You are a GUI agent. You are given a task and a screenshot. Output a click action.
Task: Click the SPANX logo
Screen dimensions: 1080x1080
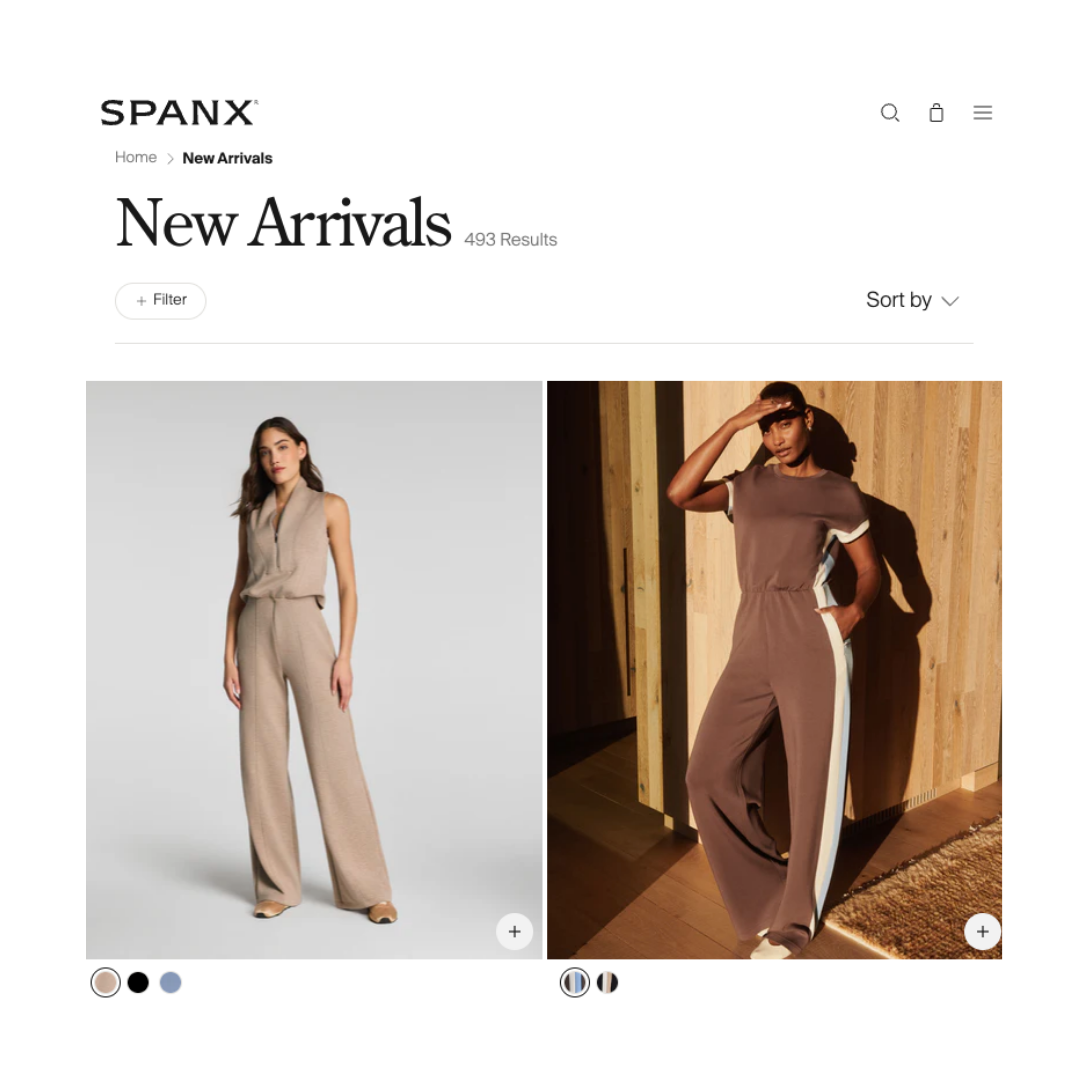tap(179, 112)
